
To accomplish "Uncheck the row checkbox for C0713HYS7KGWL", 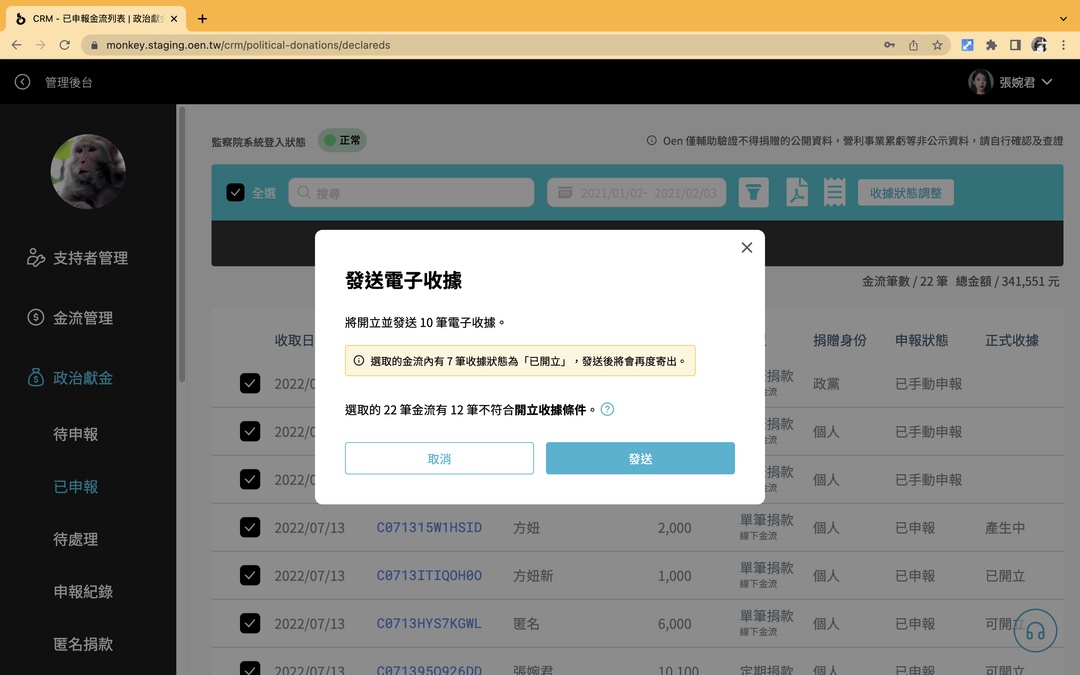I will click(x=250, y=623).
